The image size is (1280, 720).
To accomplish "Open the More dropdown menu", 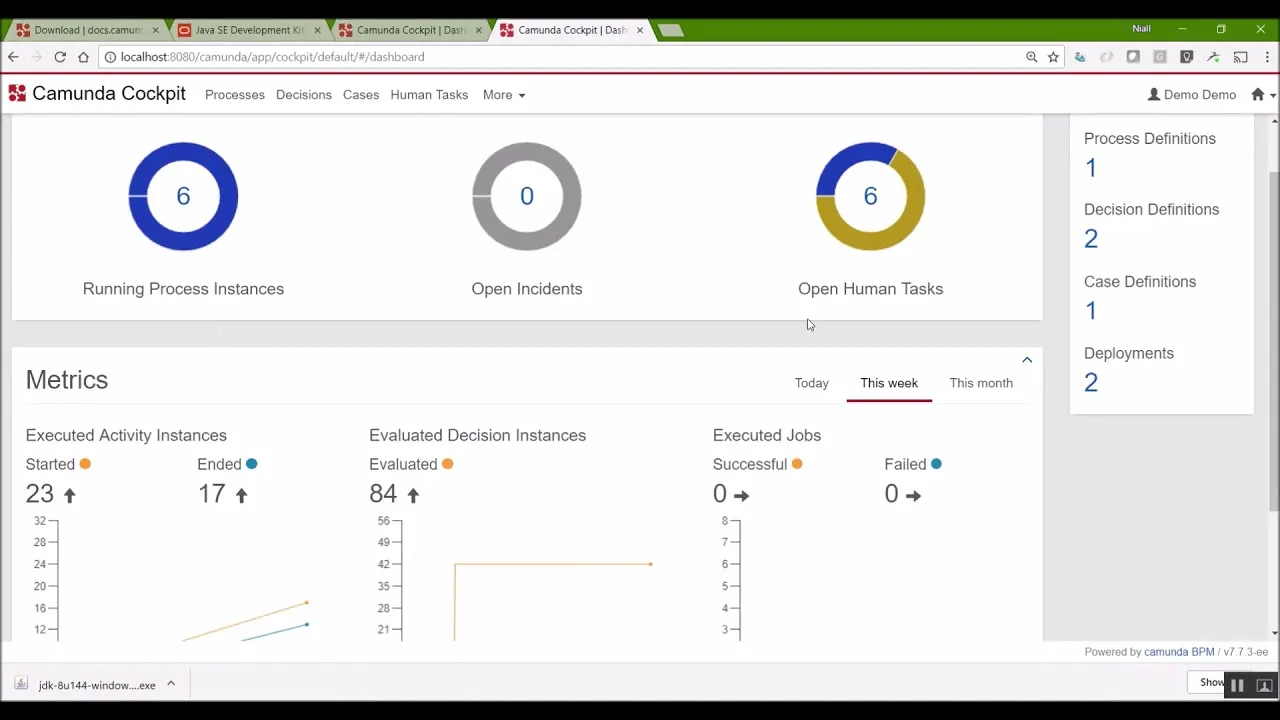I will tap(504, 95).
